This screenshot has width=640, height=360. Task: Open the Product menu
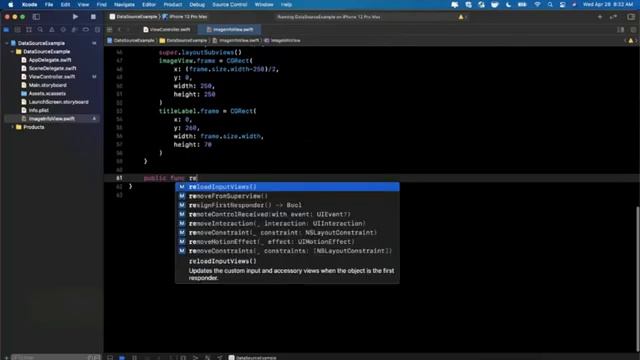click(x=173, y=4)
